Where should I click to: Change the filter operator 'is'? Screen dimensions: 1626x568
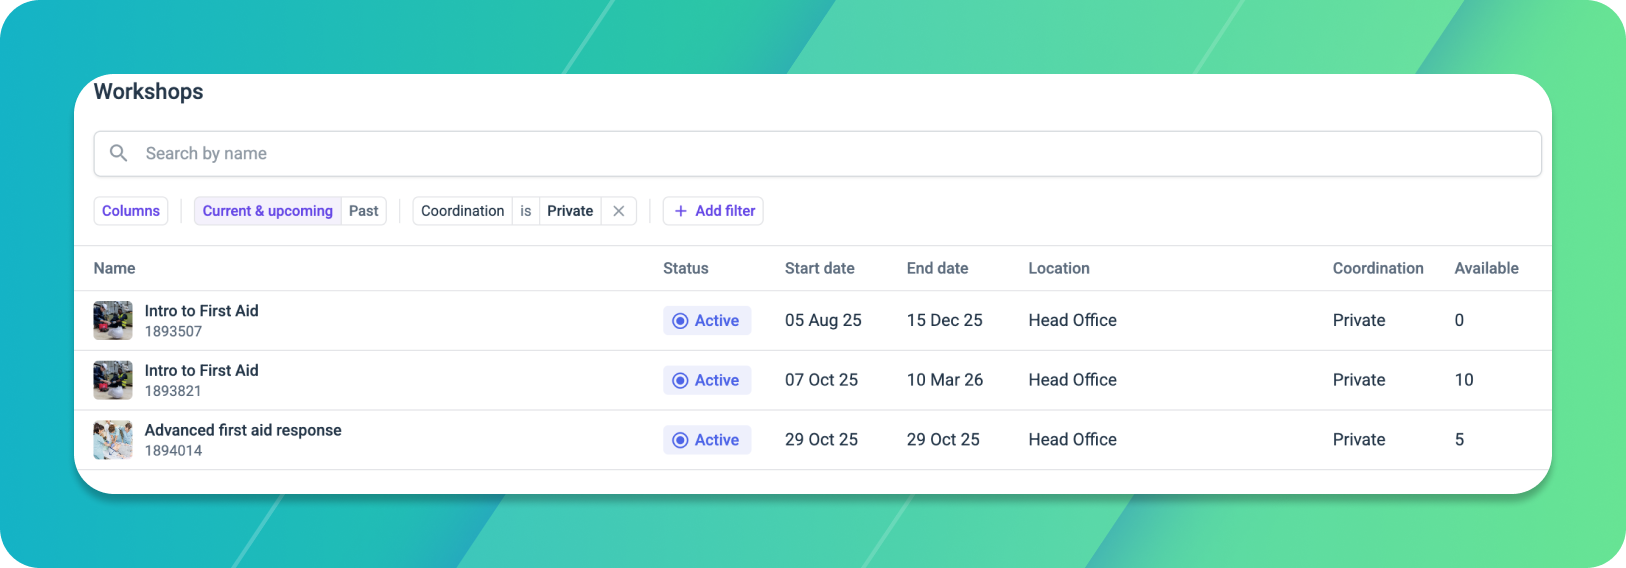[x=526, y=211]
